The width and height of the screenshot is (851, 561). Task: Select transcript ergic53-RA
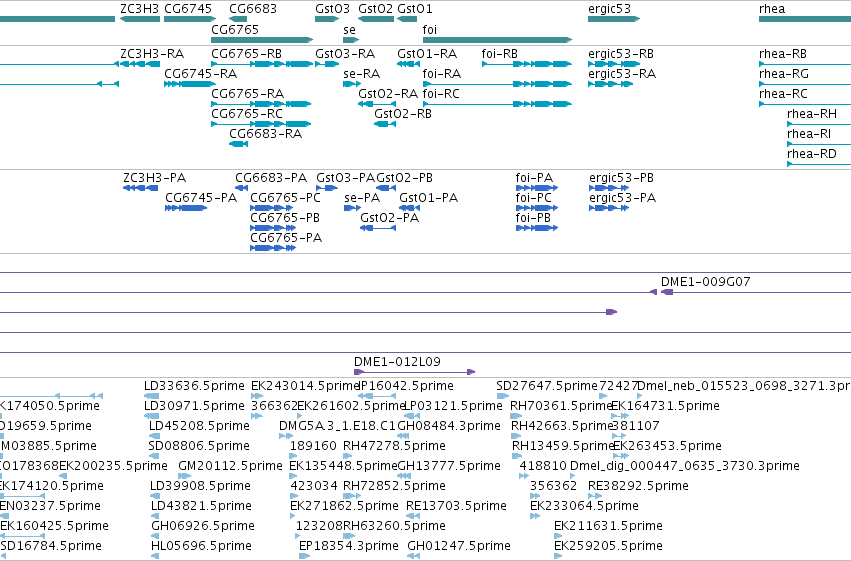[x=611, y=84]
